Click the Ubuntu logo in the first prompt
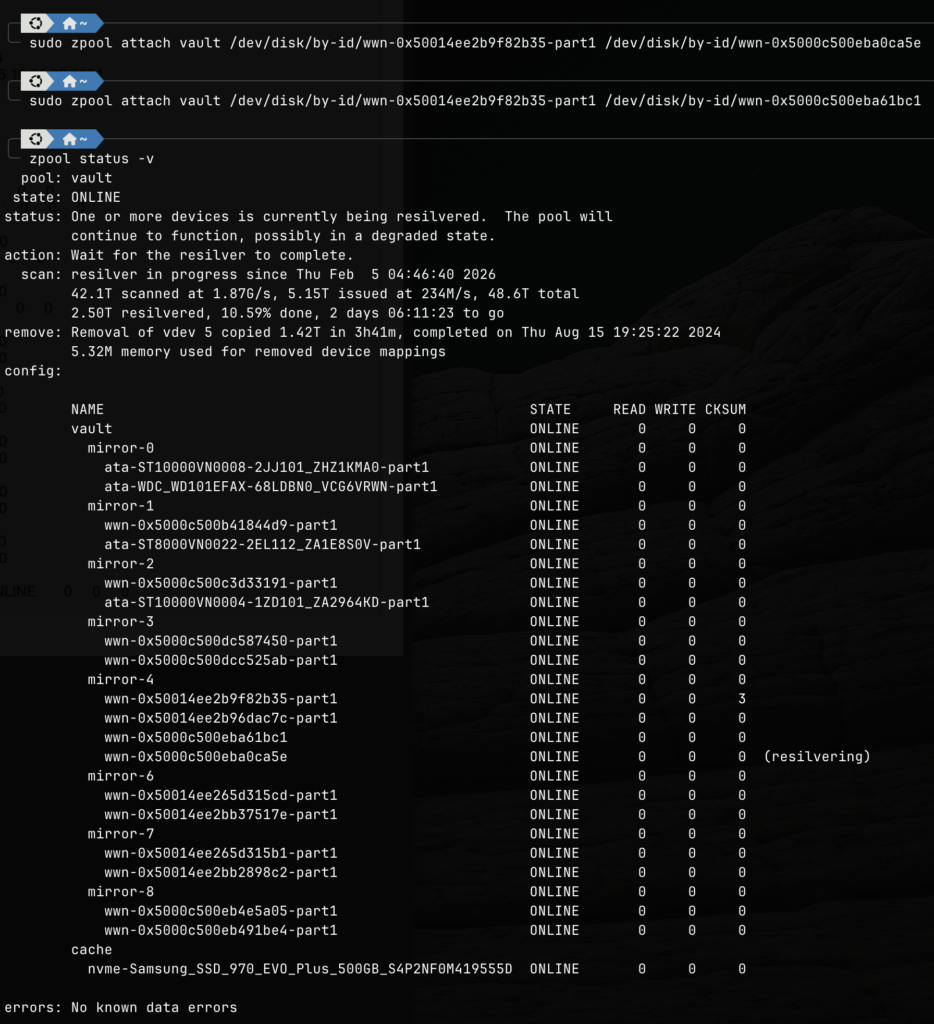The image size is (934, 1024). click(x=36, y=22)
